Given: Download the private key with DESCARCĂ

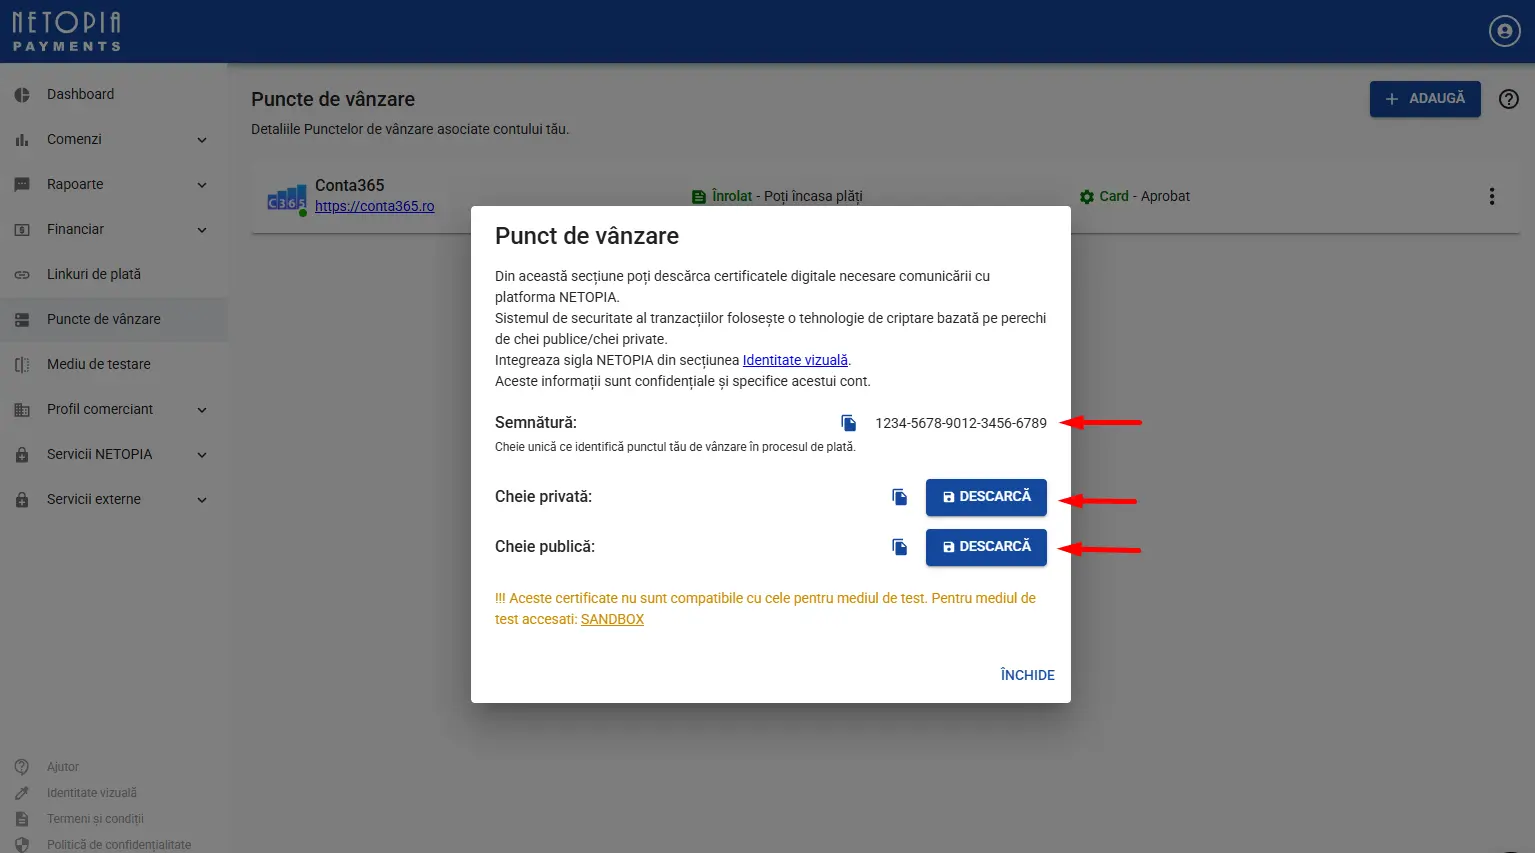Looking at the screenshot, I should click(985, 497).
